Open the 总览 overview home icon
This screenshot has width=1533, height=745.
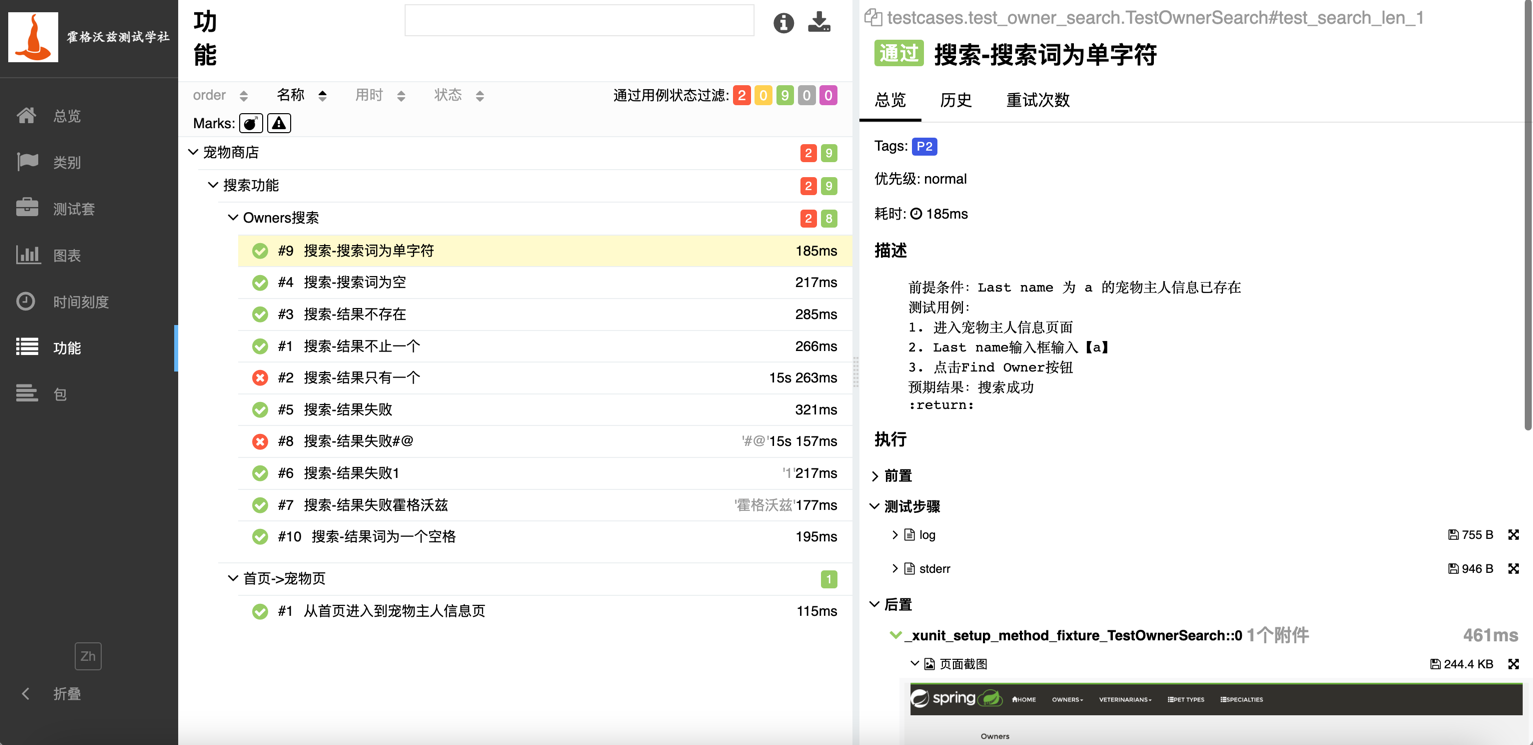[27, 115]
